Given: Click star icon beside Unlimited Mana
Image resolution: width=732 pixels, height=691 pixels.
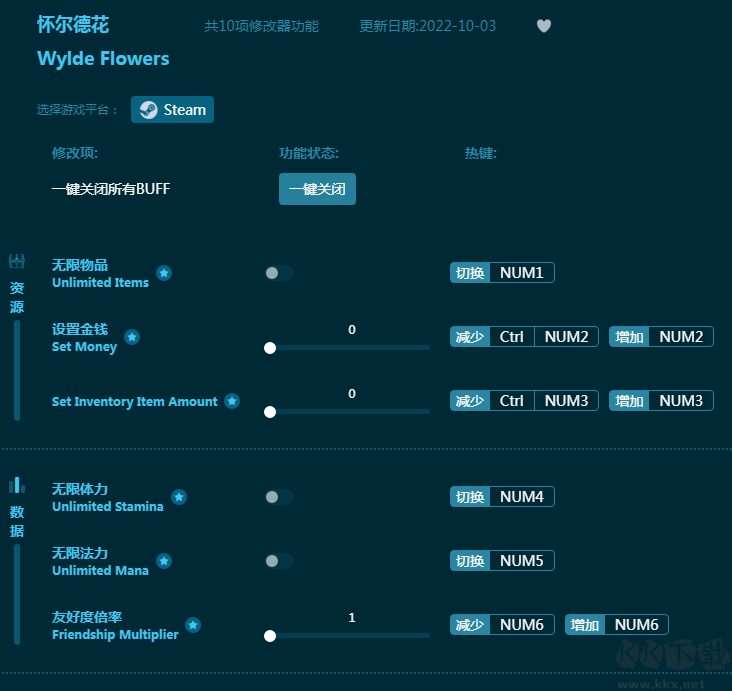Looking at the screenshot, I should tap(164, 561).
